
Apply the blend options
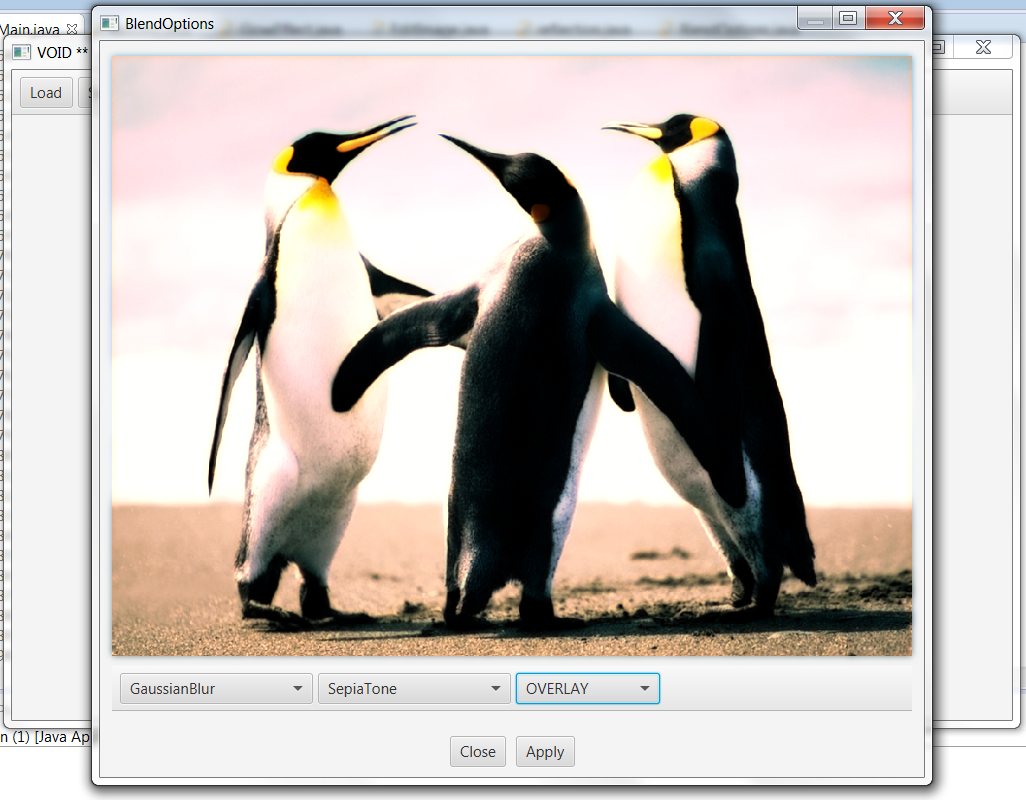click(x=545, y=752)
